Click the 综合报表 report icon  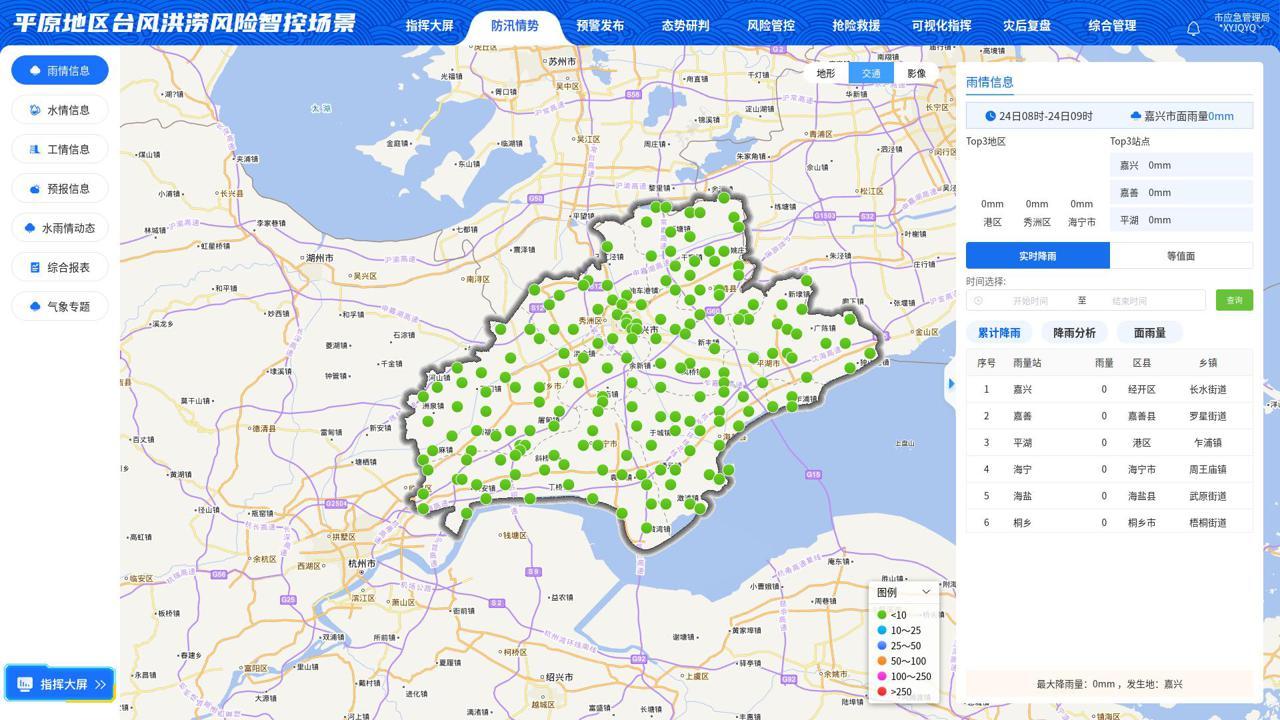pyautogui.click(x=35, y=267)
